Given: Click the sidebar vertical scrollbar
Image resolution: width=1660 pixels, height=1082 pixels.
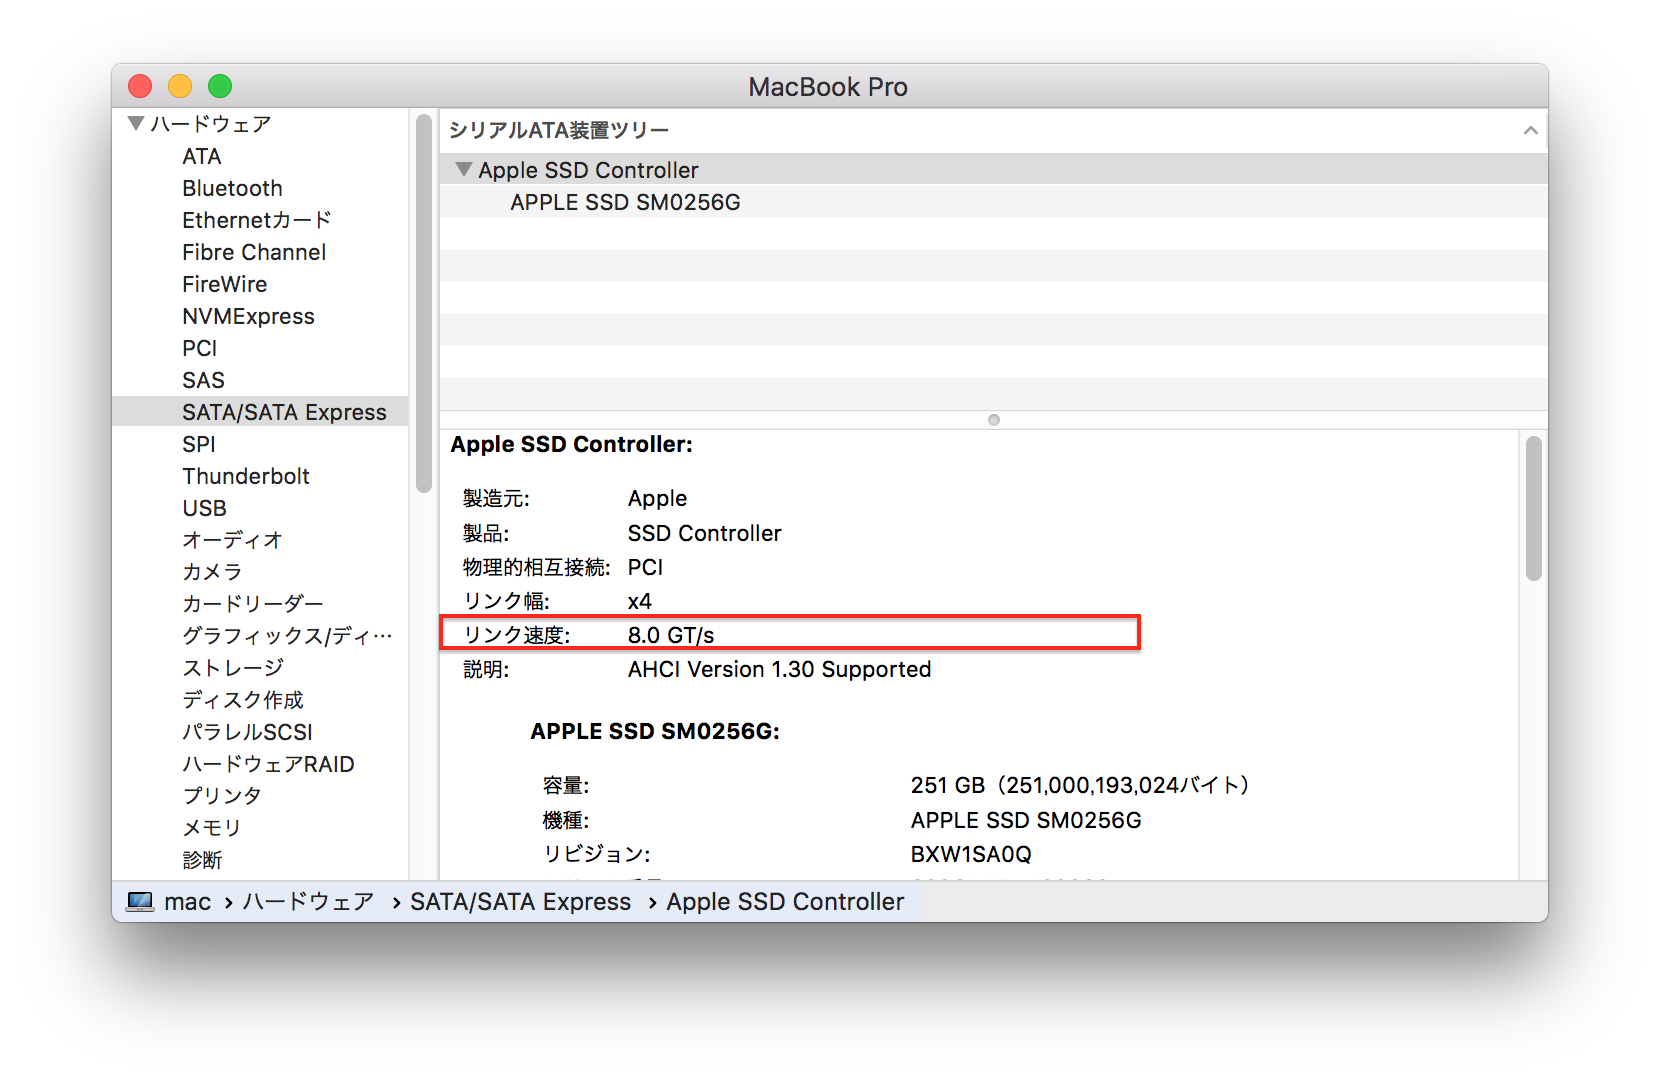Looking at the screenshot, I should 424,303.
